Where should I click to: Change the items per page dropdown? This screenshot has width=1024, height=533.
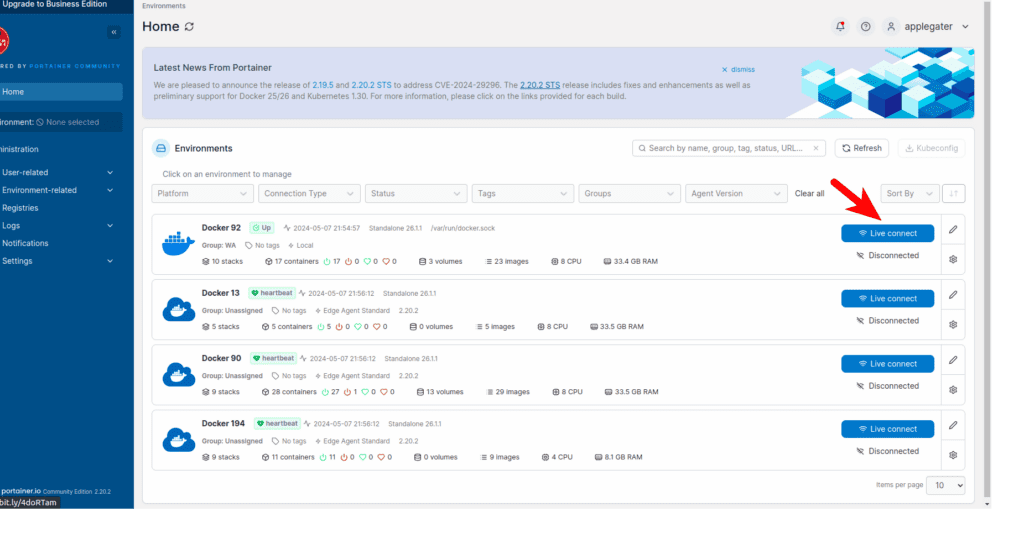pos(945,485)
